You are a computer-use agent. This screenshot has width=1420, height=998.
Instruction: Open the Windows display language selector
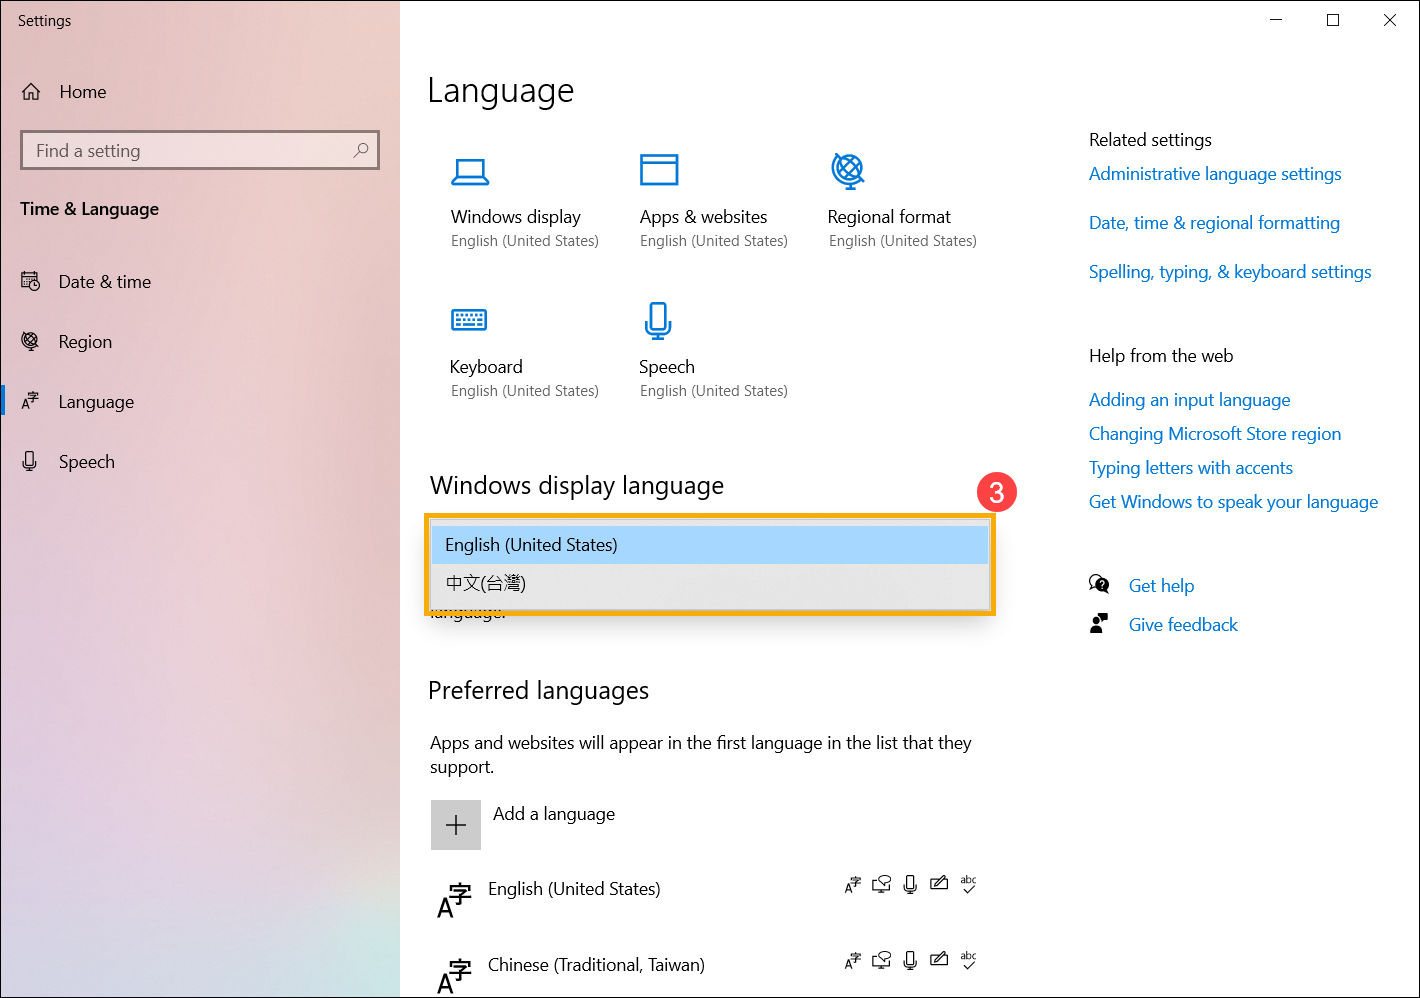click(x=710, y=544)
